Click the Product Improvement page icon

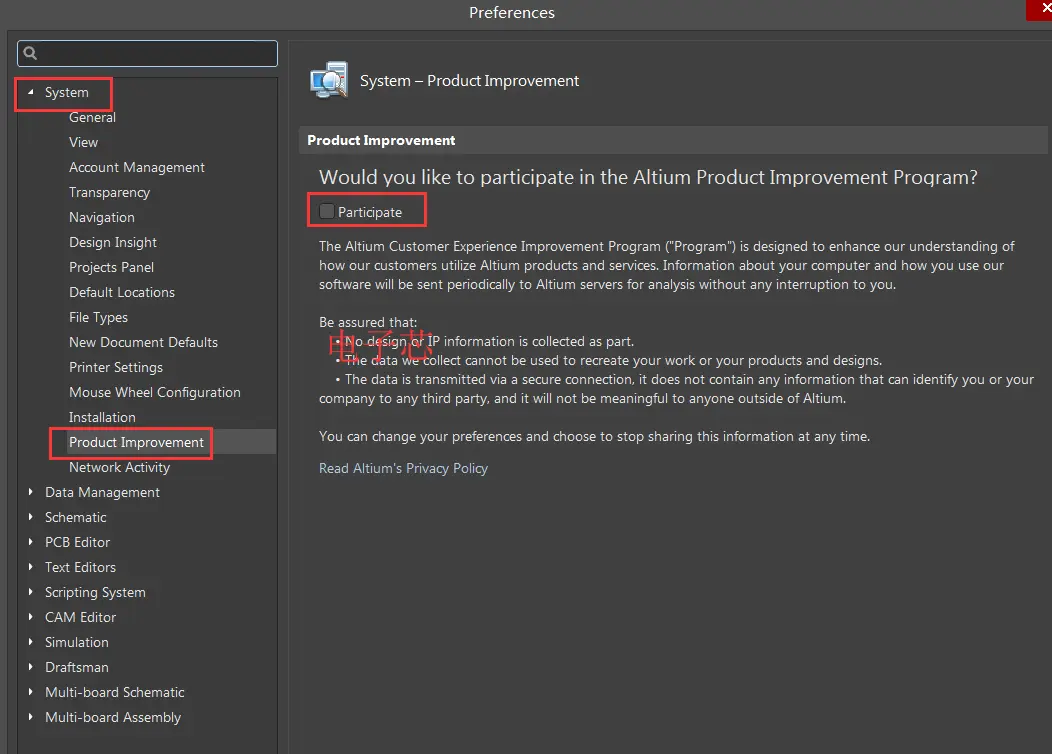tap(329, 80)
